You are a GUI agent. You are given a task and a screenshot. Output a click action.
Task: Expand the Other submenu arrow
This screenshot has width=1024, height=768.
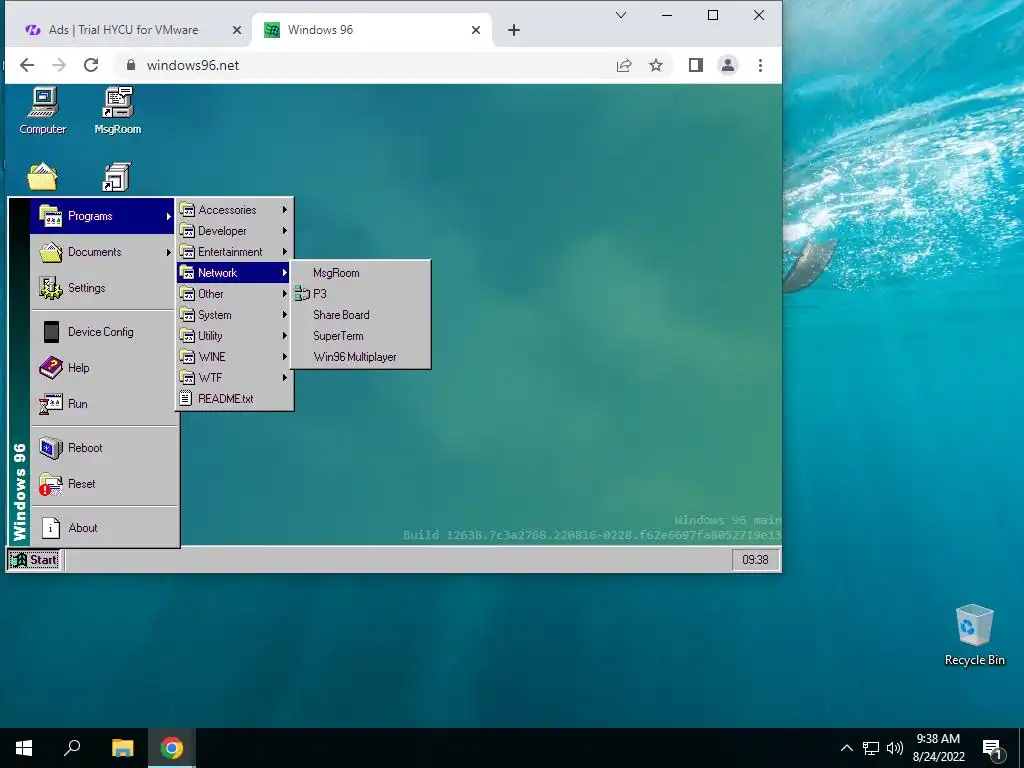click(x=285, y=294)
